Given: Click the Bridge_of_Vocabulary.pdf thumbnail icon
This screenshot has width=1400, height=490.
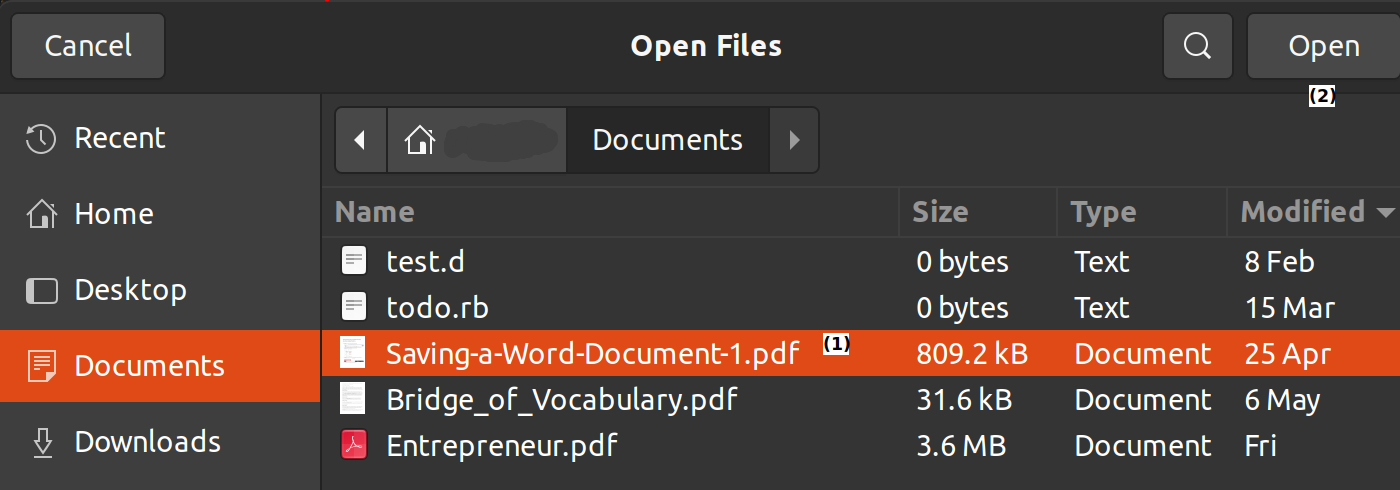Looking at the screenshot, I should click(x=354, y=400).
